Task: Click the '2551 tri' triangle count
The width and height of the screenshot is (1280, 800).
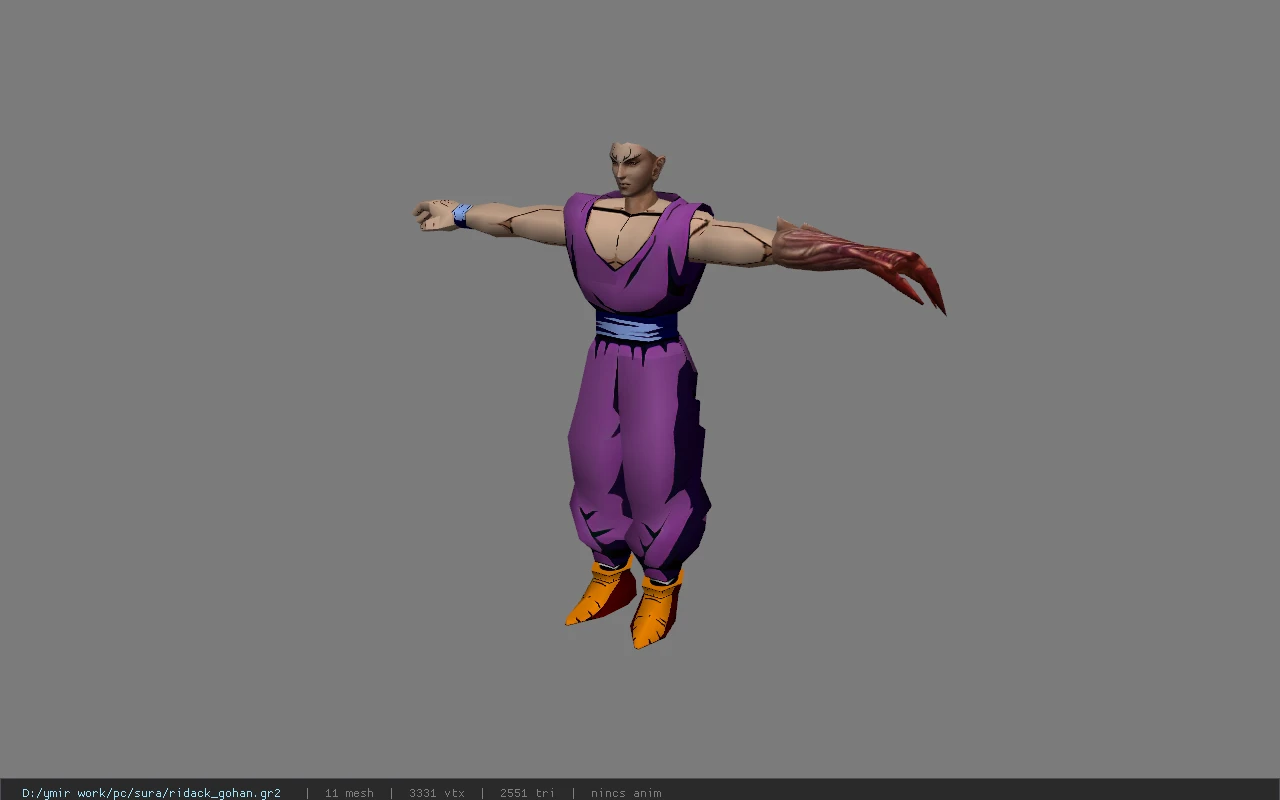Action: pos(527,793)
